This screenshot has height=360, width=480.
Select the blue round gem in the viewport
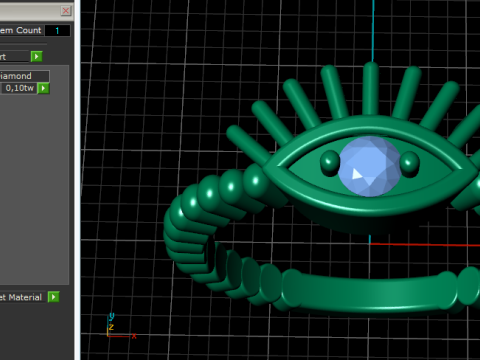369,166
